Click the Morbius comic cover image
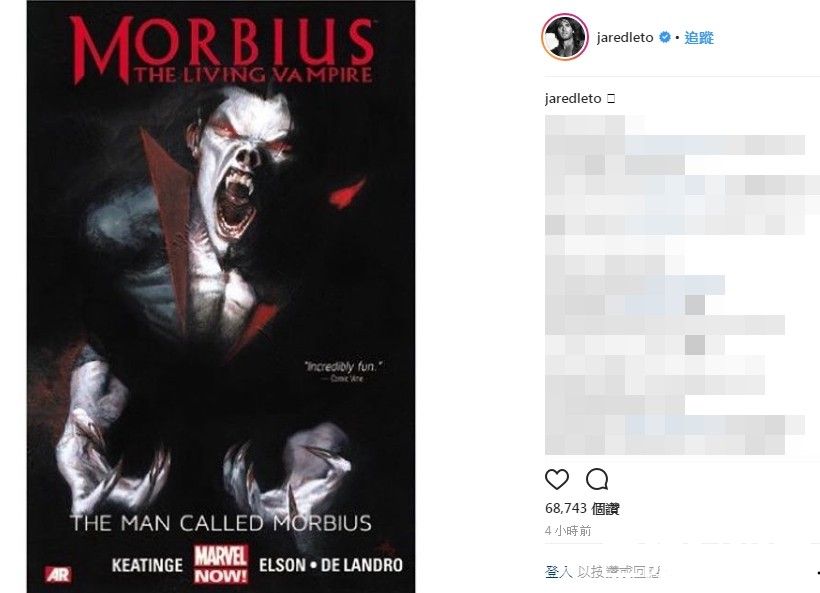The width and height of the screenshot is (820, 593). tap(221, 296)
